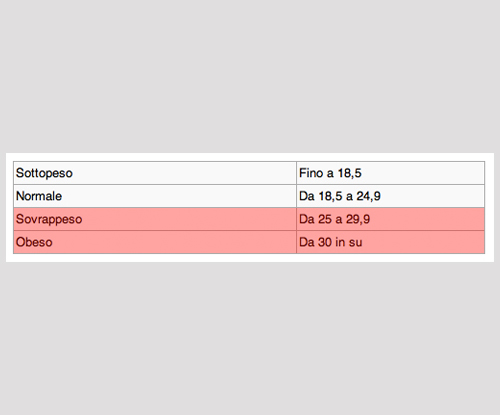This screenshot has width=500, height=415.
Task: Click the "Da 30 in su" cell
Action: point(391,242)
